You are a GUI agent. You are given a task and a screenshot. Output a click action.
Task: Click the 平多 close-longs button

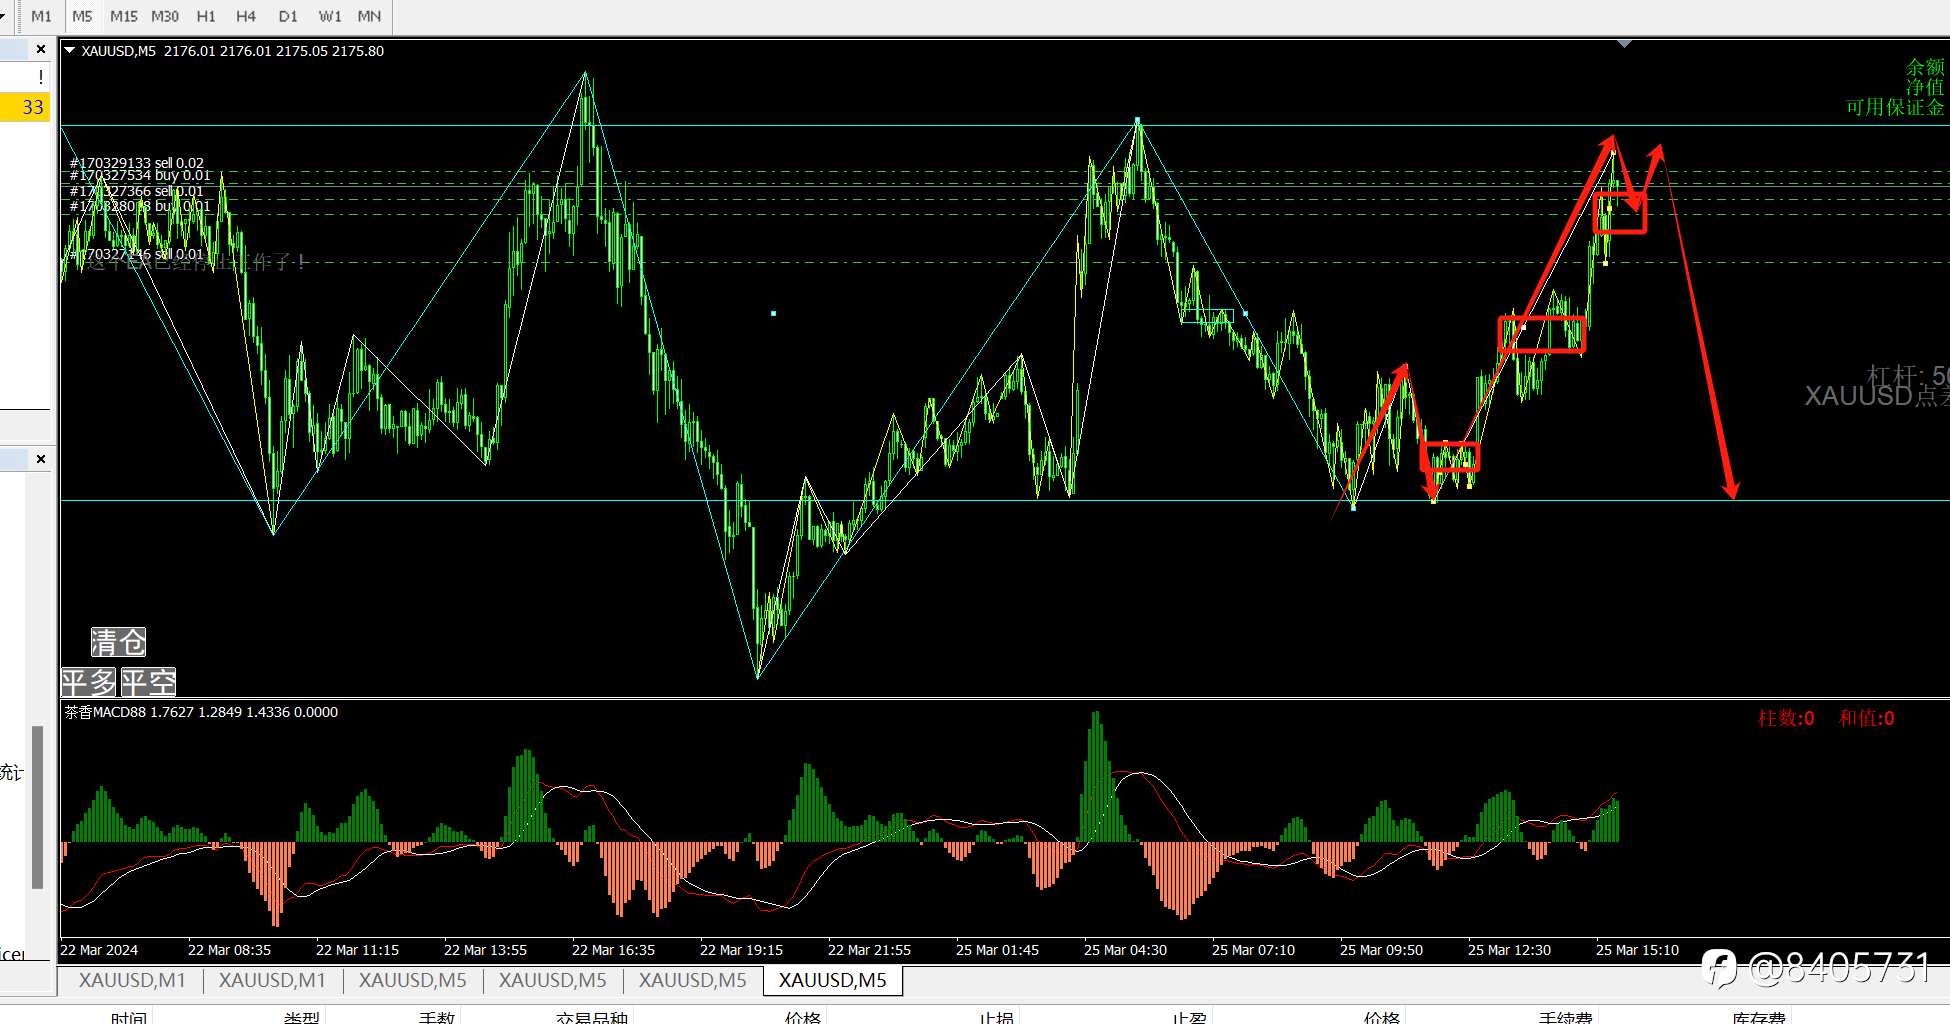pos(89,682)
